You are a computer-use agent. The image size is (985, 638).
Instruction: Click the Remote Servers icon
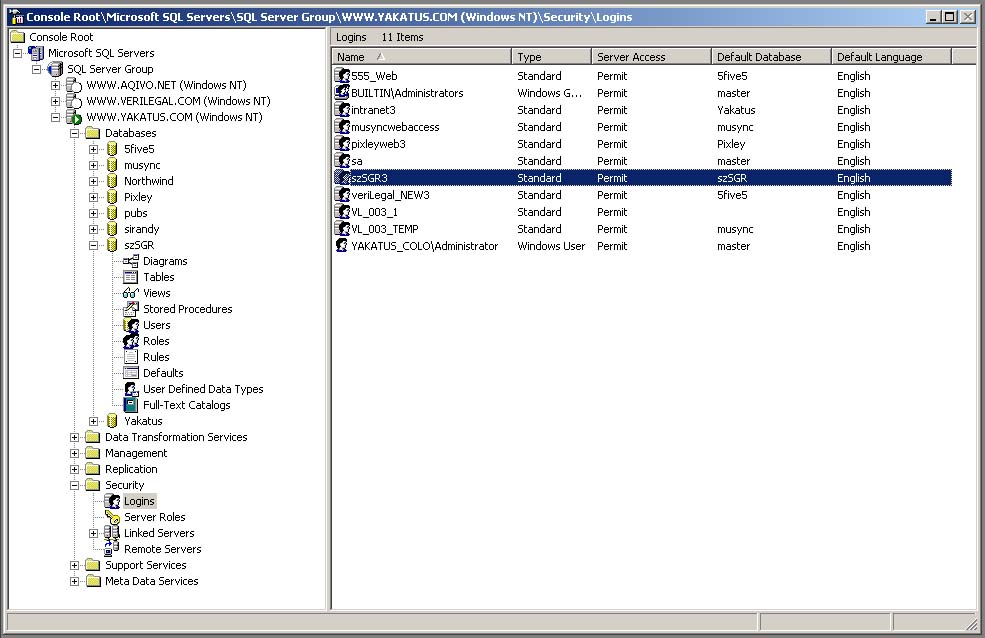pos(112,549)
